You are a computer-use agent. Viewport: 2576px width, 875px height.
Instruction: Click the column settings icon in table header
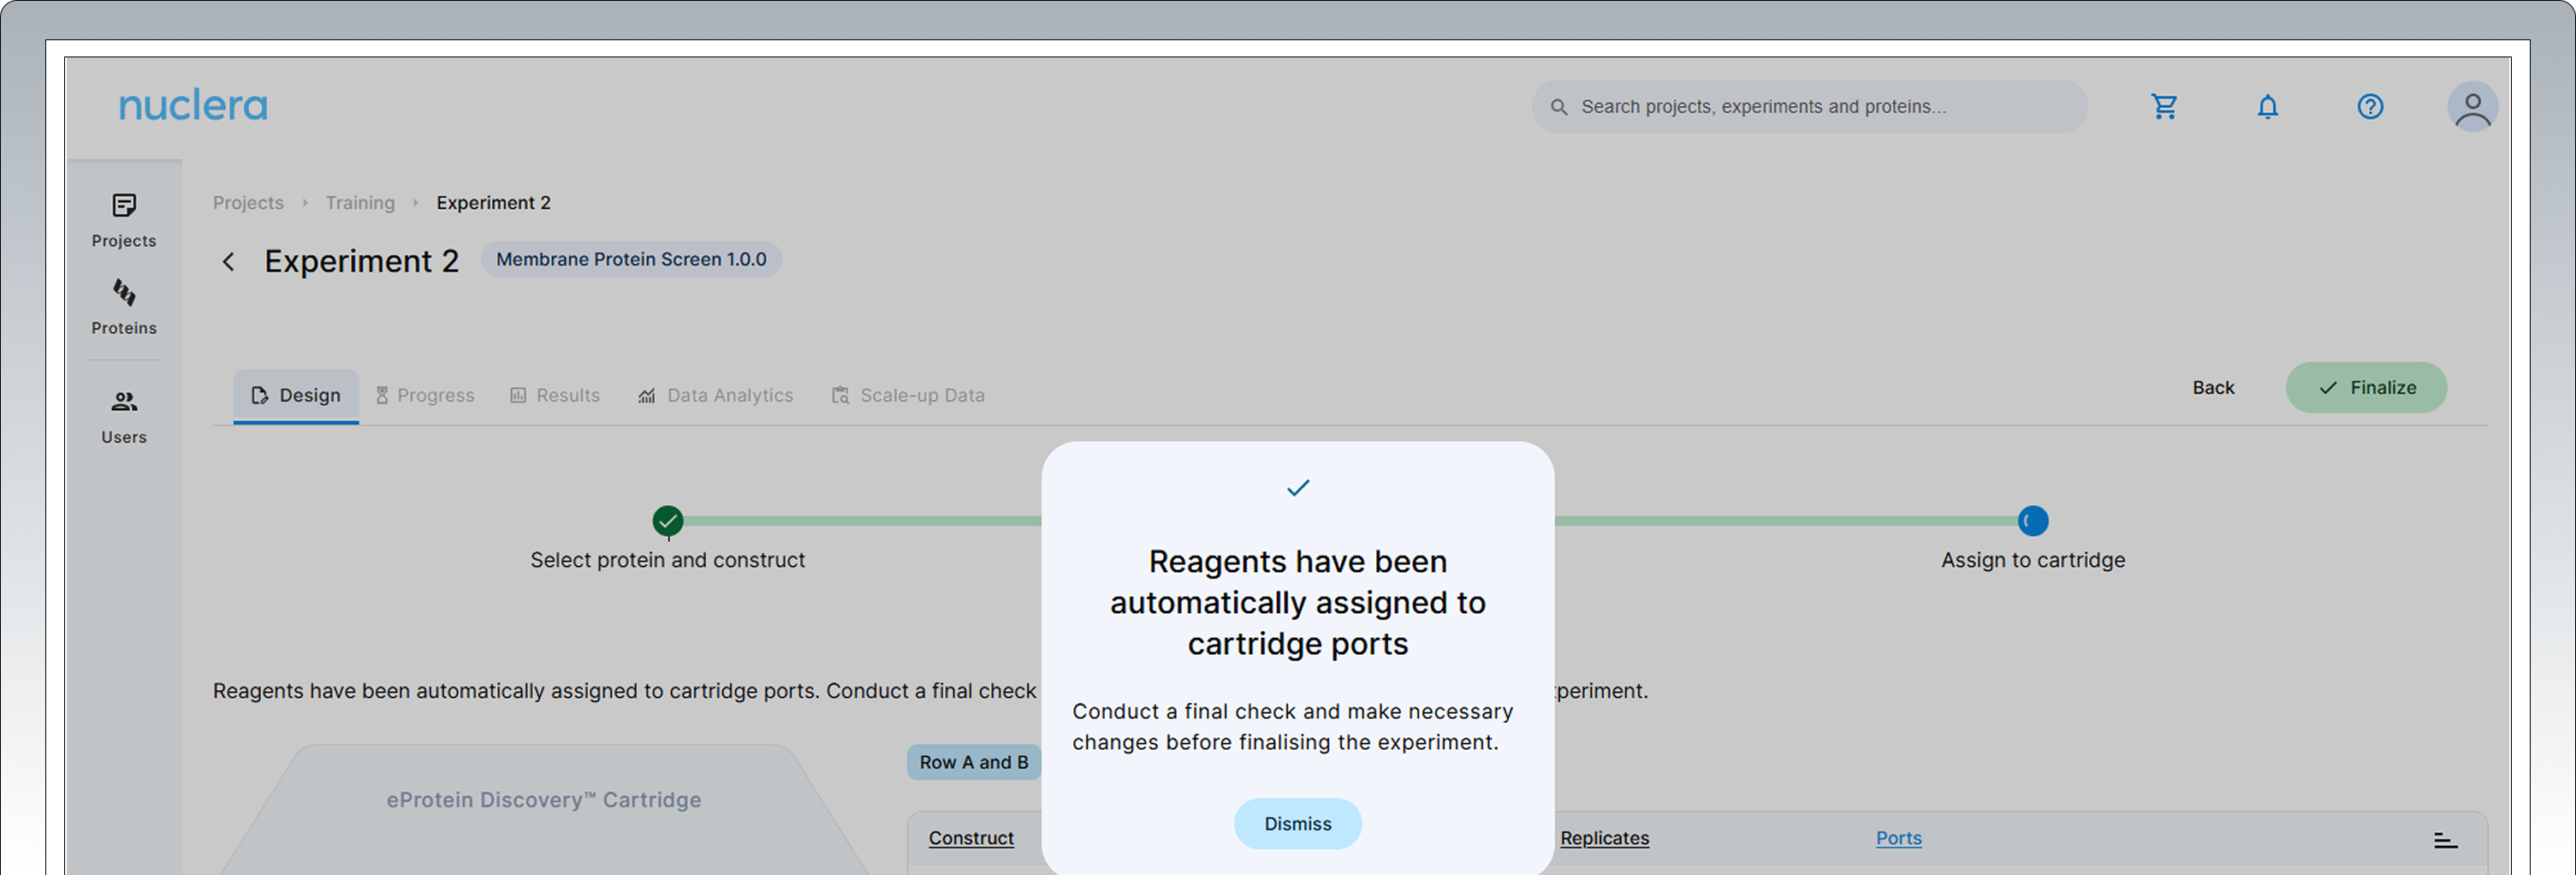pyautogui.click(x=2445, y=840)
